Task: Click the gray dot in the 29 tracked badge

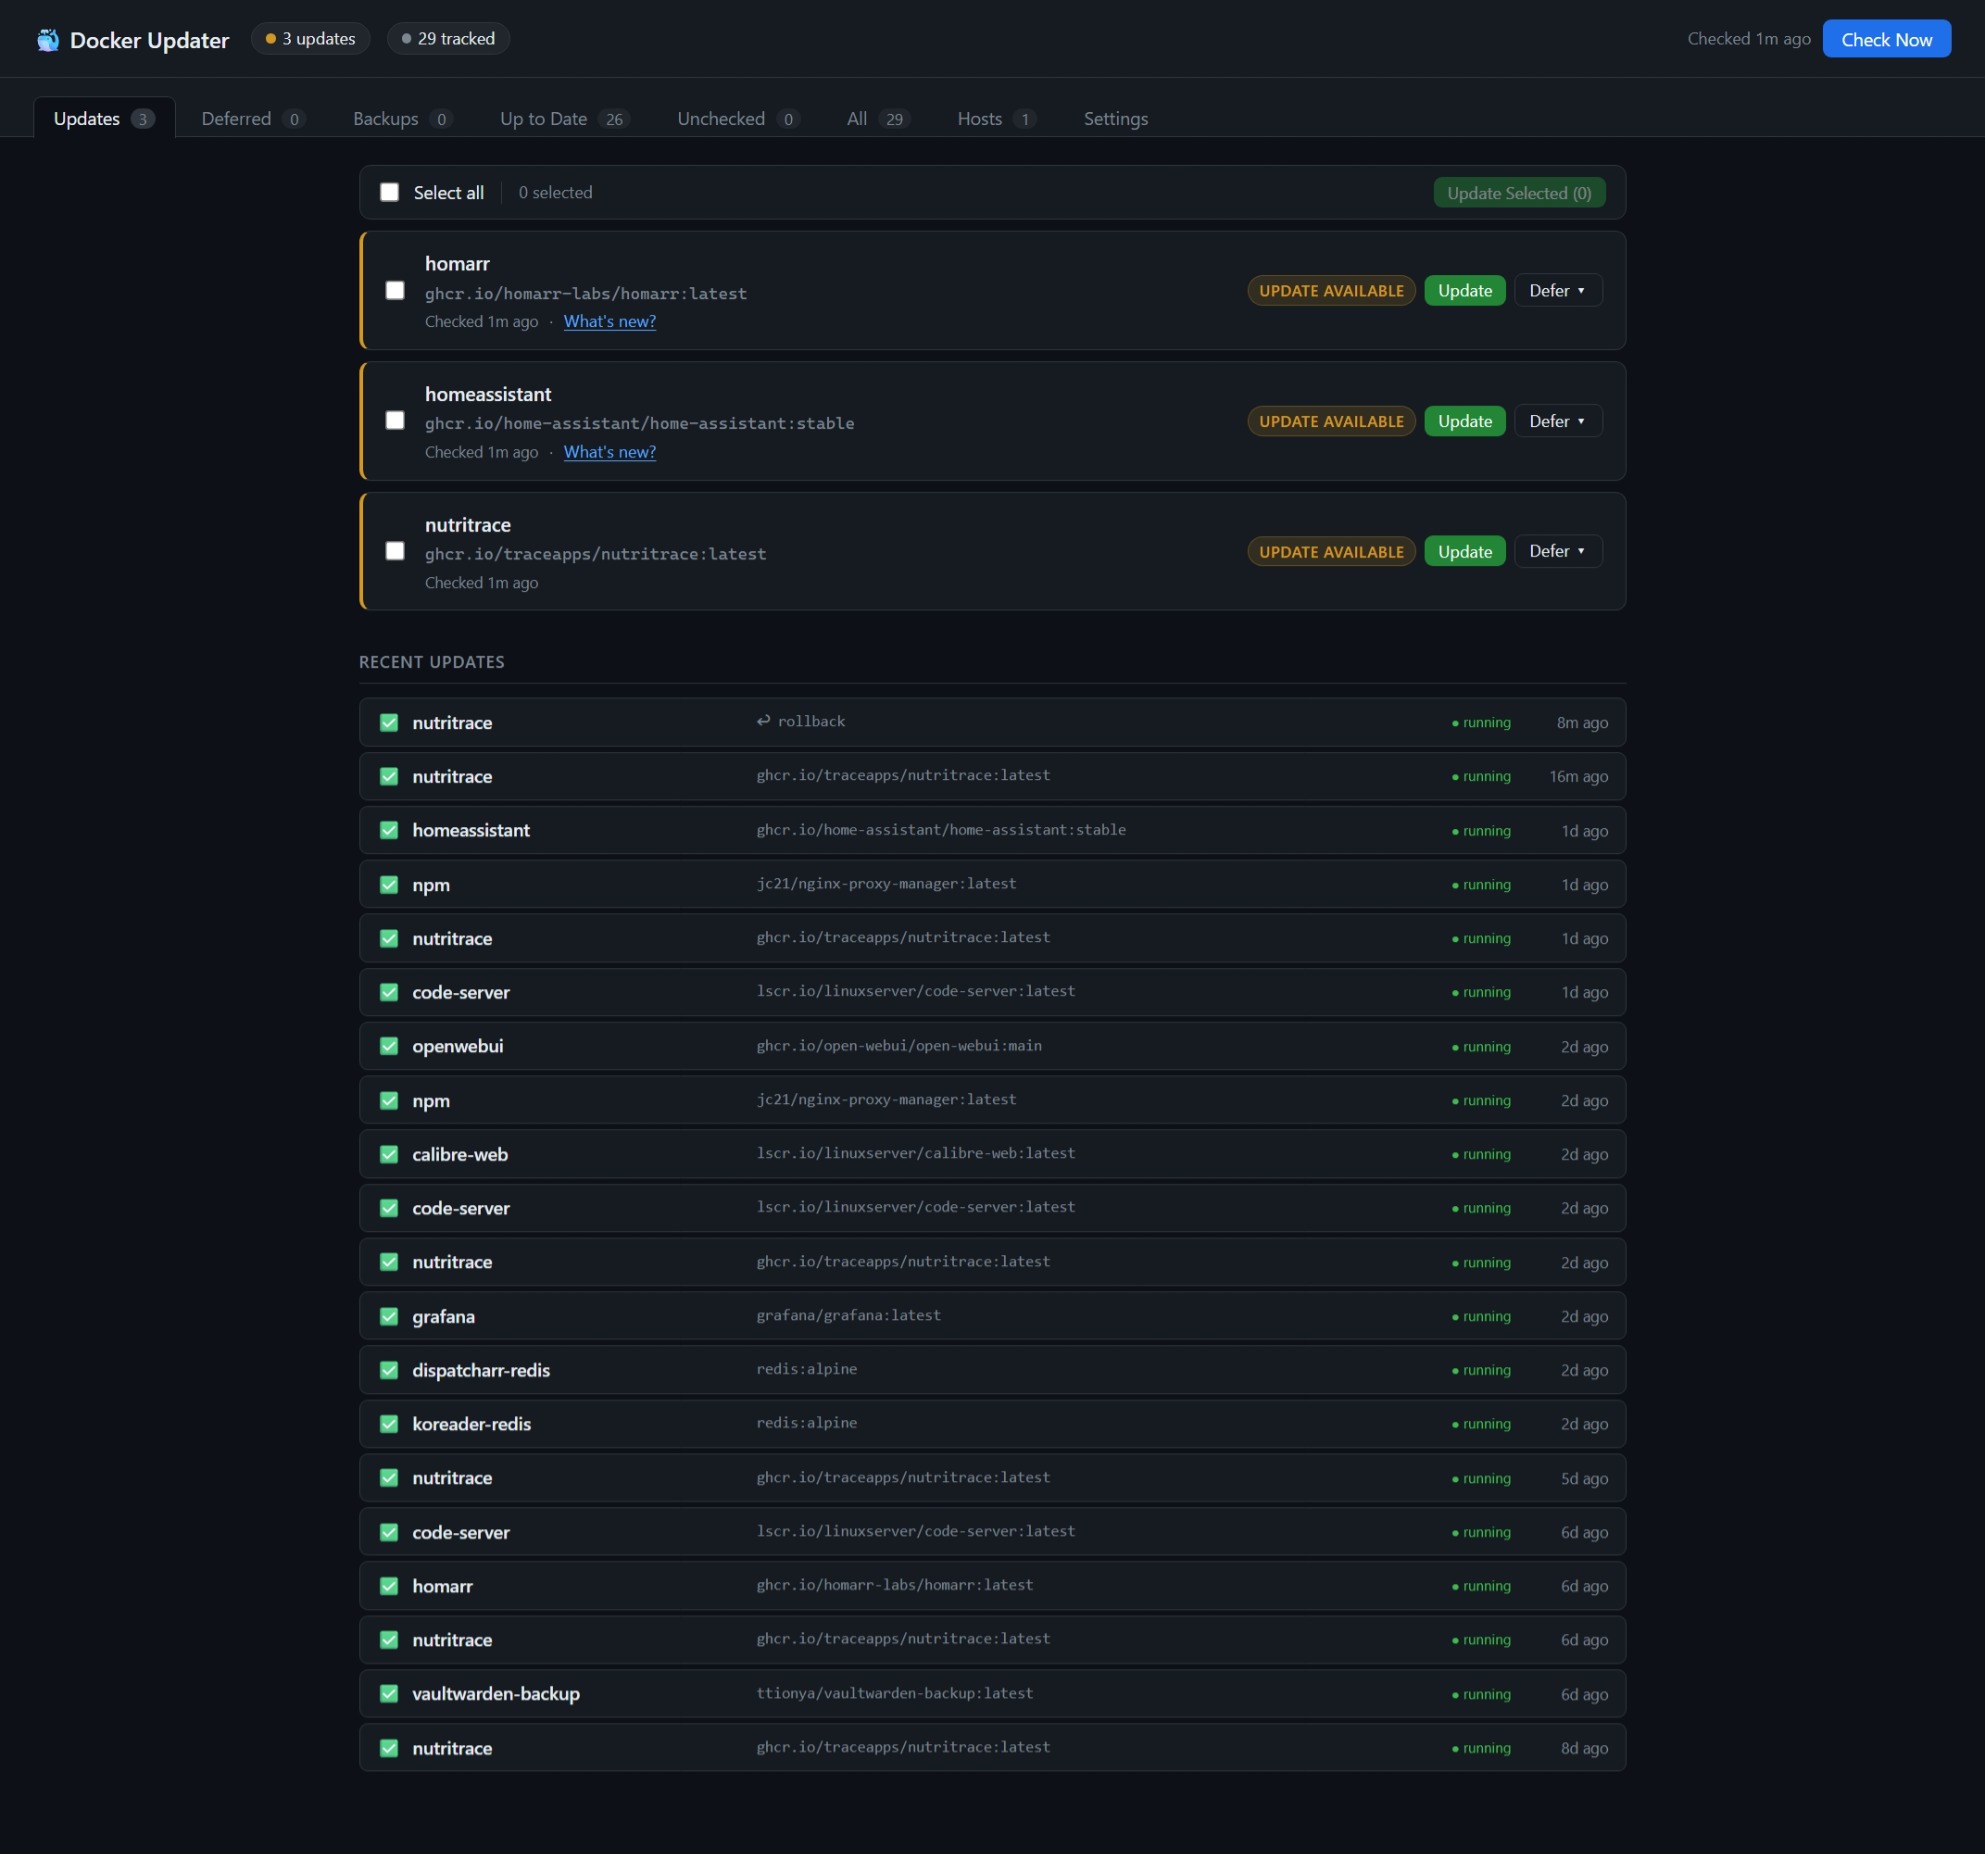Action: 406,39
